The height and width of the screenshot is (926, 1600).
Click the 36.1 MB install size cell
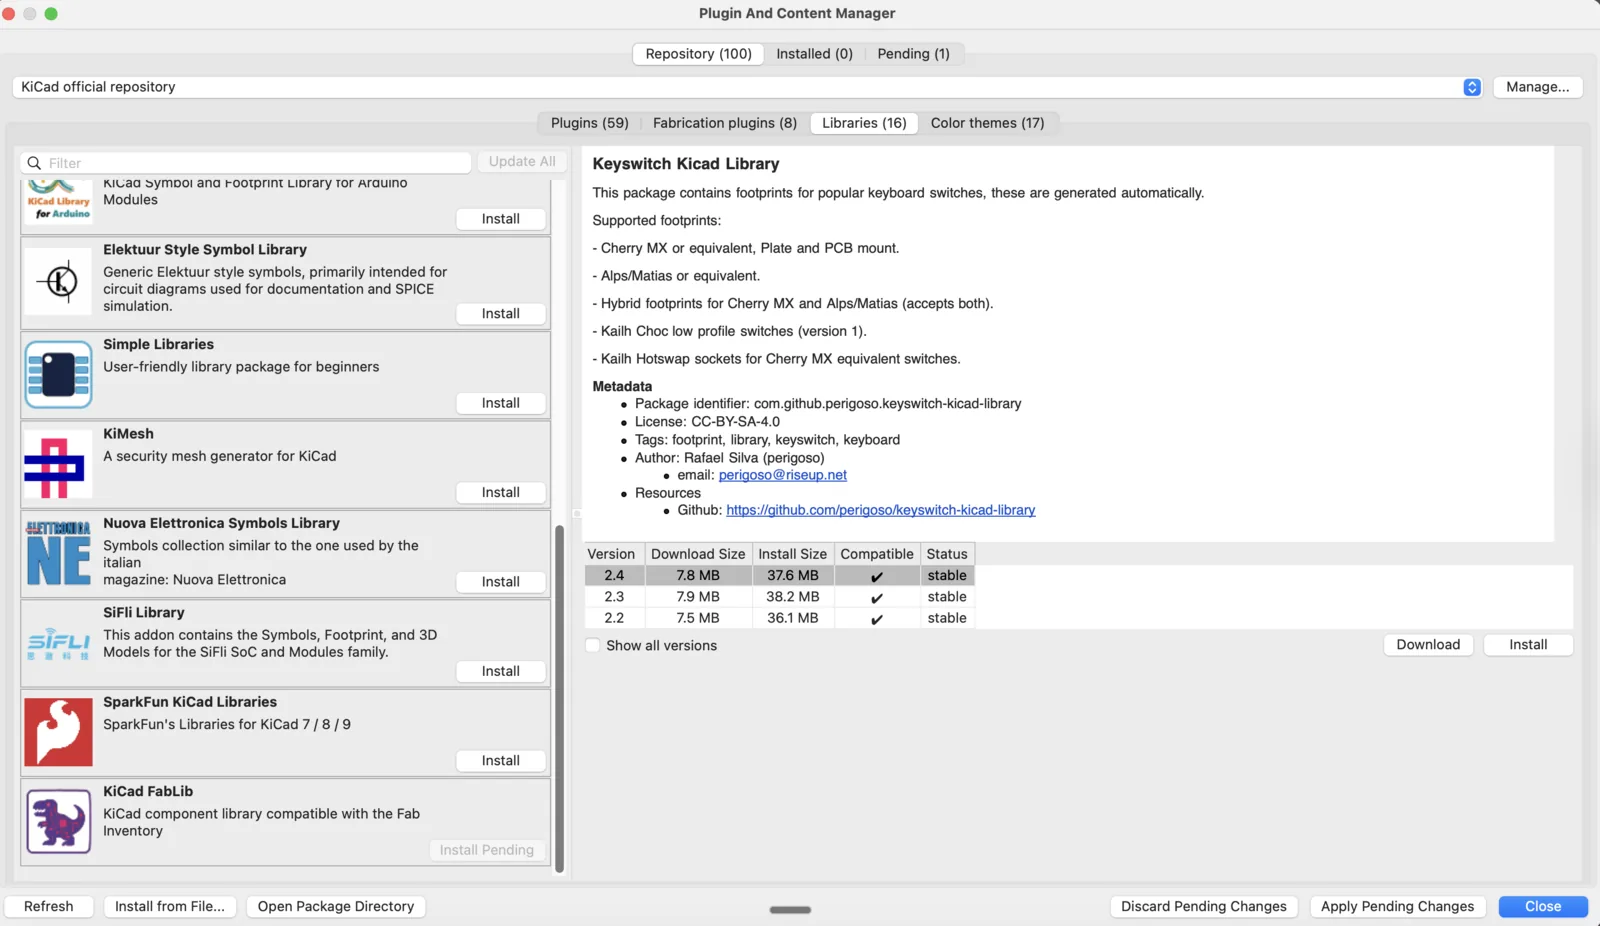[x=793, y=618]
